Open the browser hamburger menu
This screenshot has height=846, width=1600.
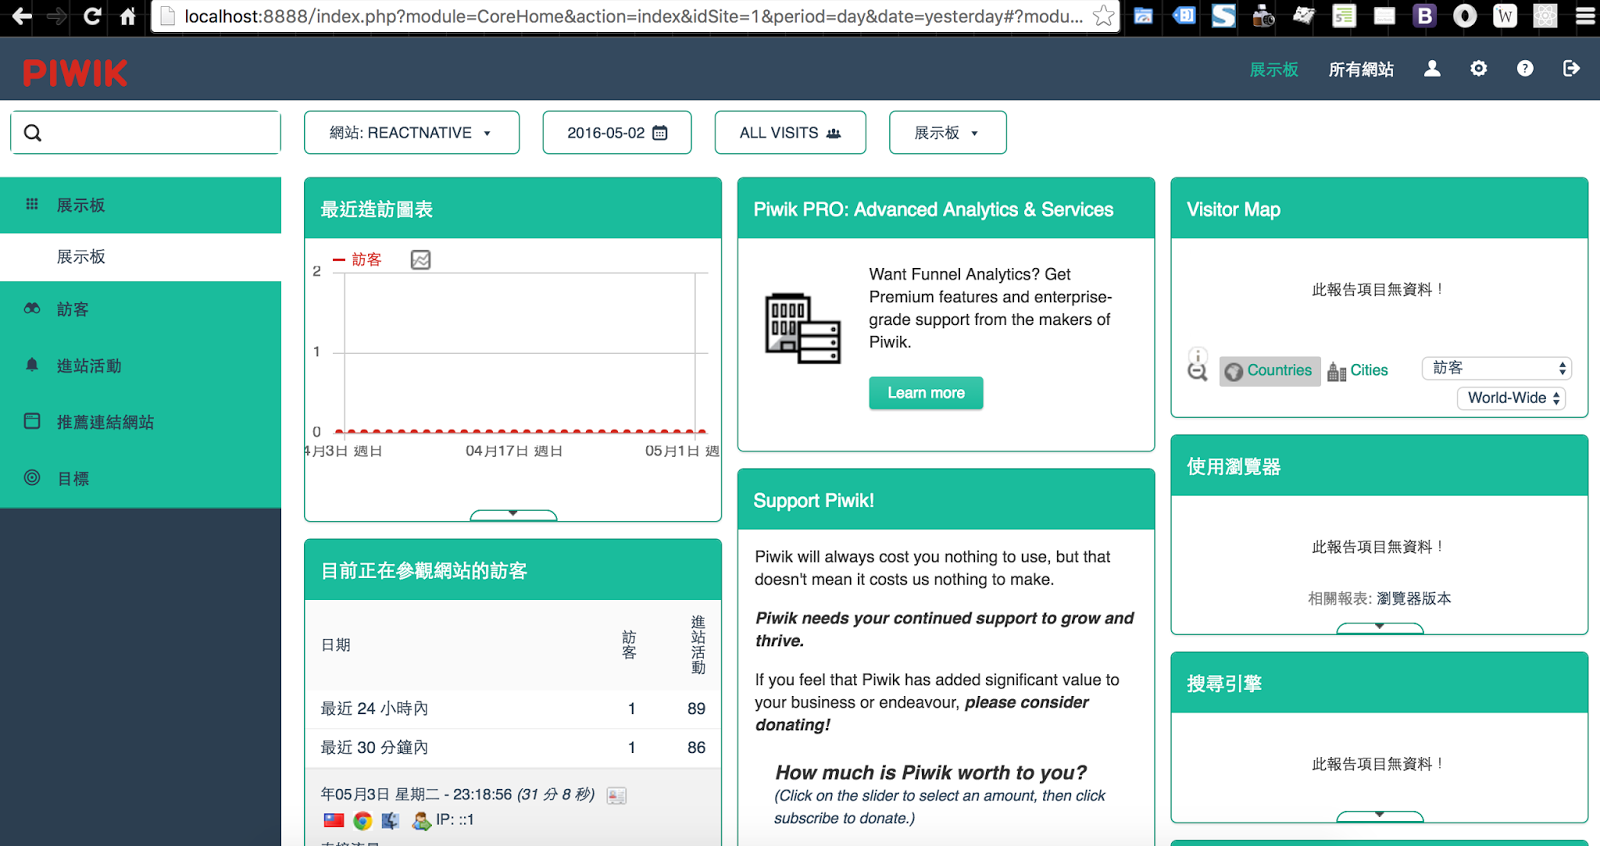[1585, 16]
